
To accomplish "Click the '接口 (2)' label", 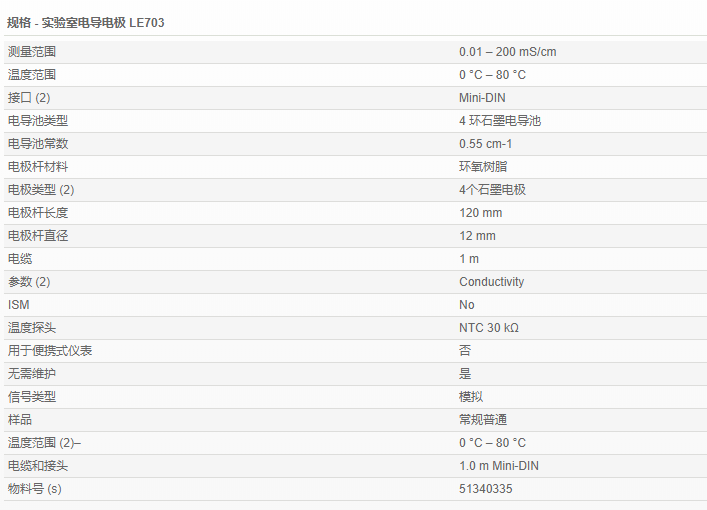I will click(29, 98).
